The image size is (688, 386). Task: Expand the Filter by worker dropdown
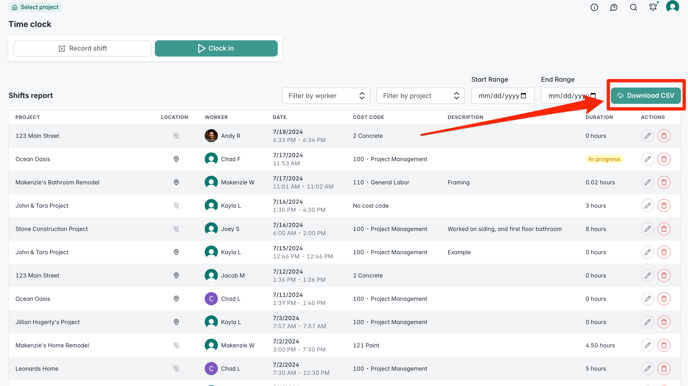(x=326, y=96)
